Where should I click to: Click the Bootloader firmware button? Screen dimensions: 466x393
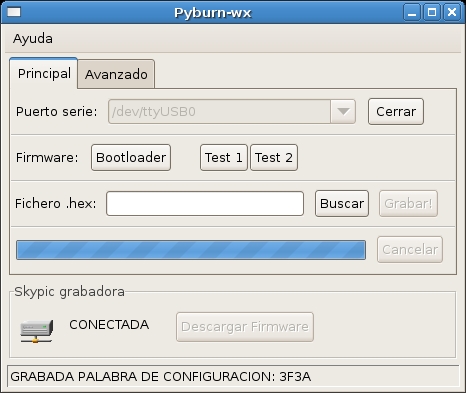131,157
